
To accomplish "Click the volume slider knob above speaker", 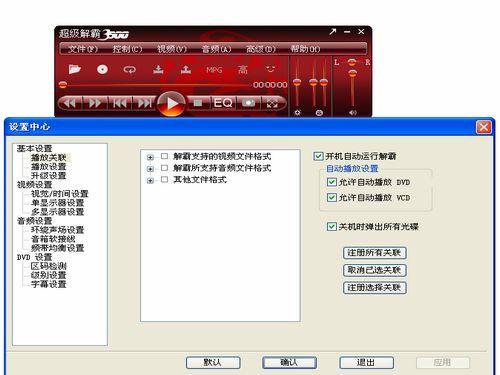I will click(x=353, y=73).
